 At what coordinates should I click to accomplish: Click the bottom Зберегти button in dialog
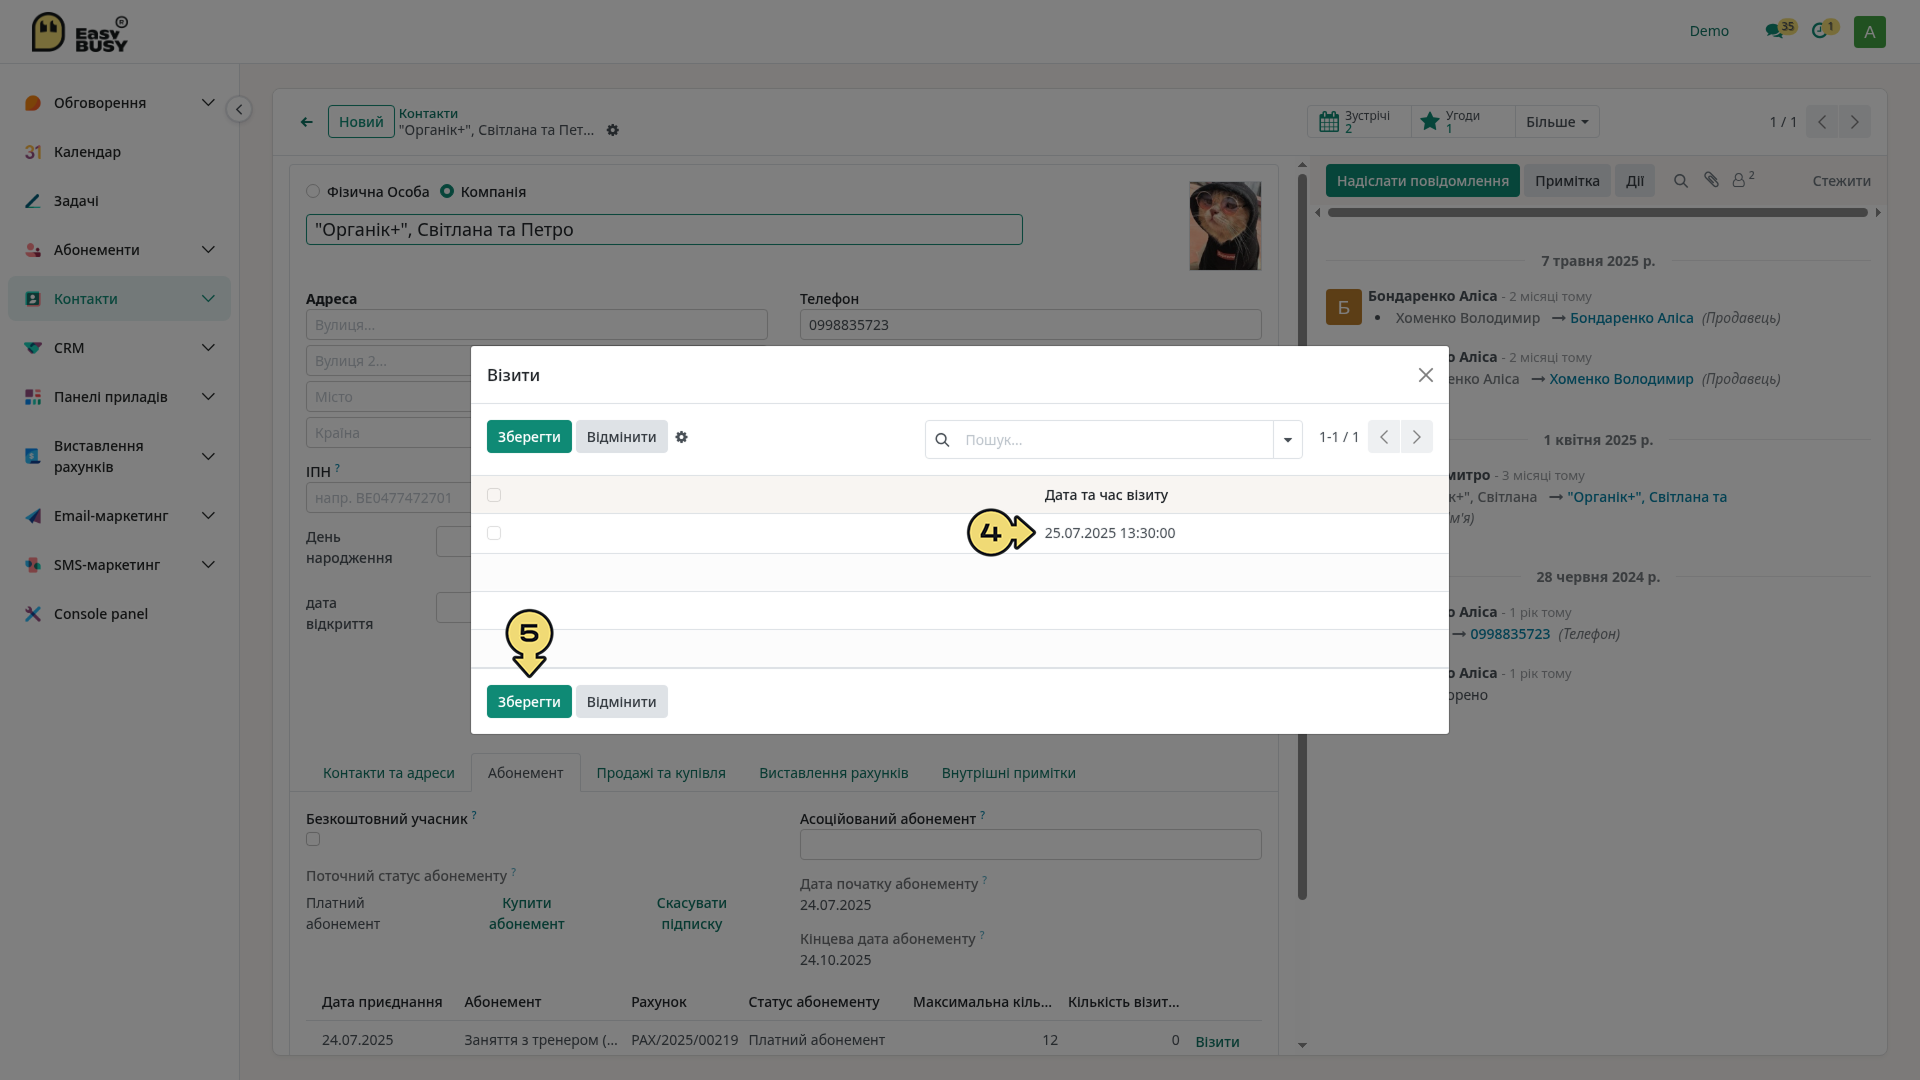click(529, 702)
